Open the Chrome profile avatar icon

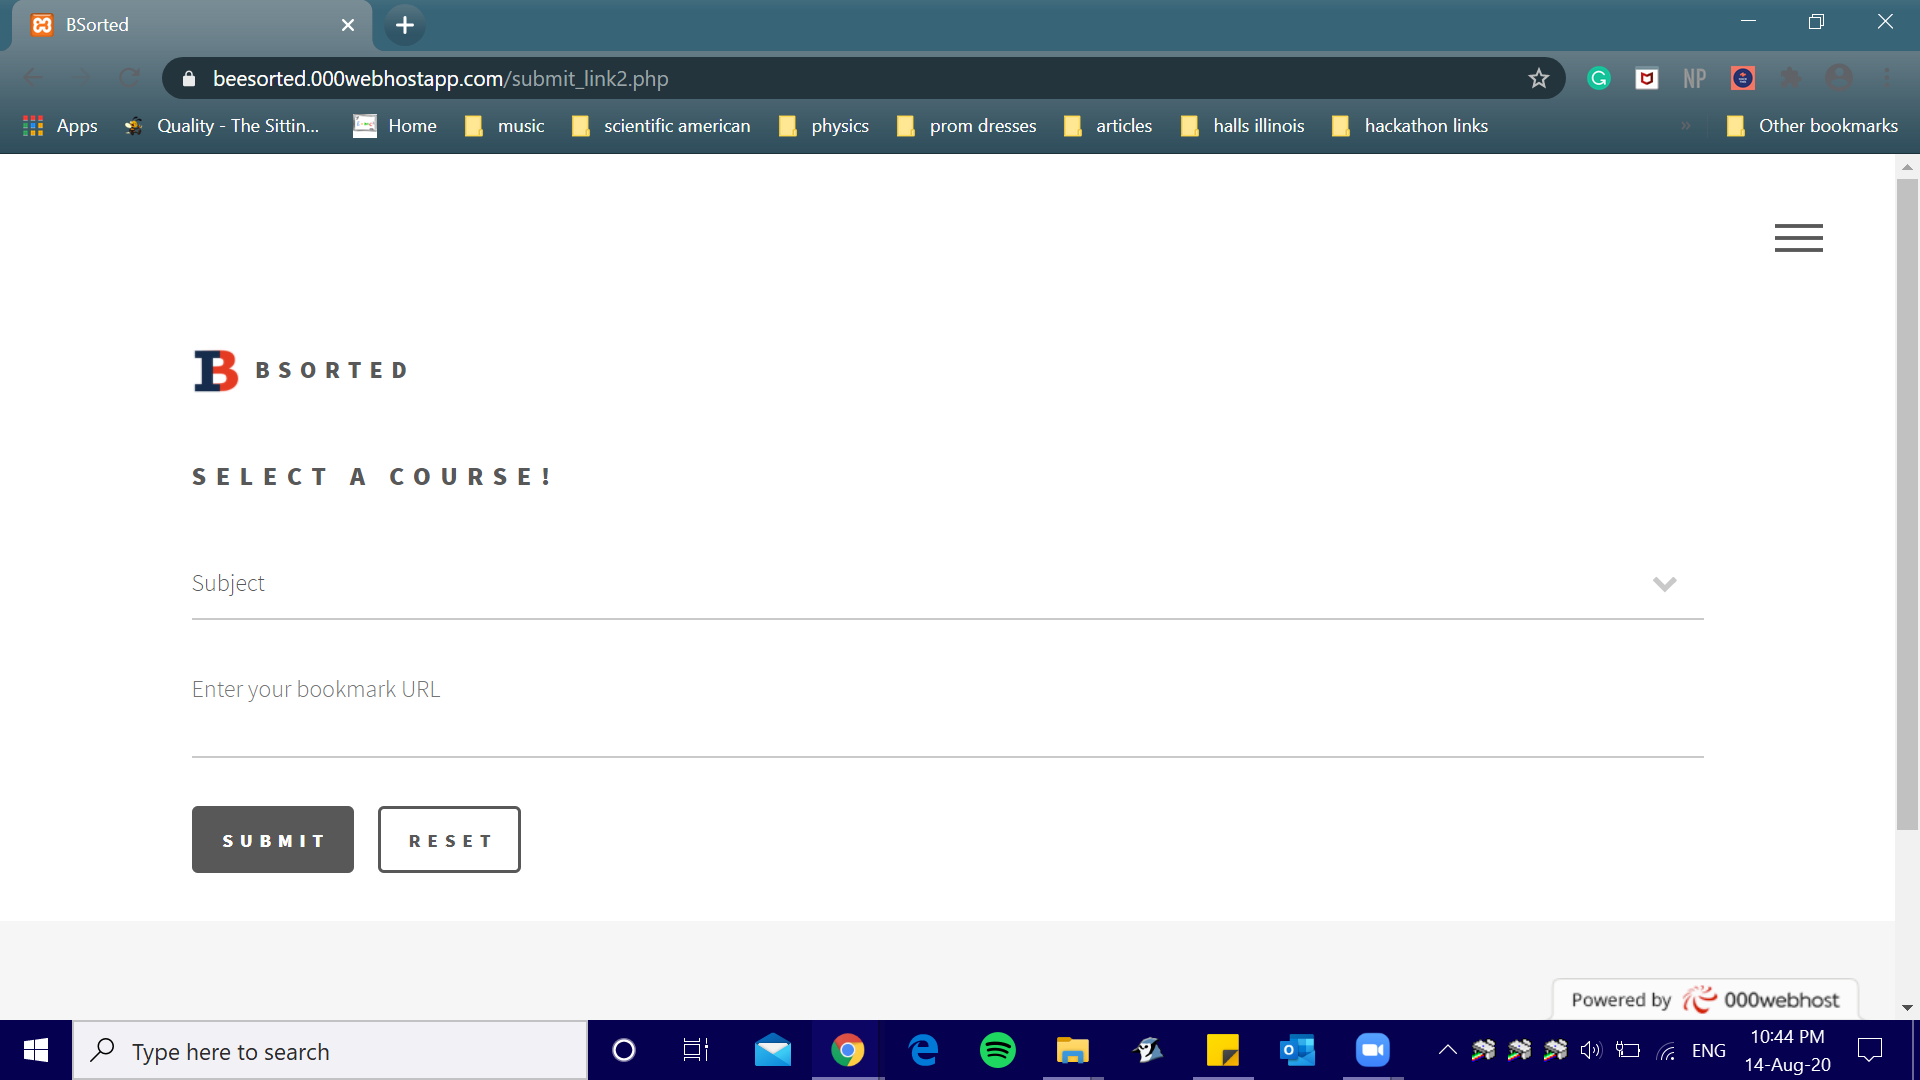(x=1839, y=78)
